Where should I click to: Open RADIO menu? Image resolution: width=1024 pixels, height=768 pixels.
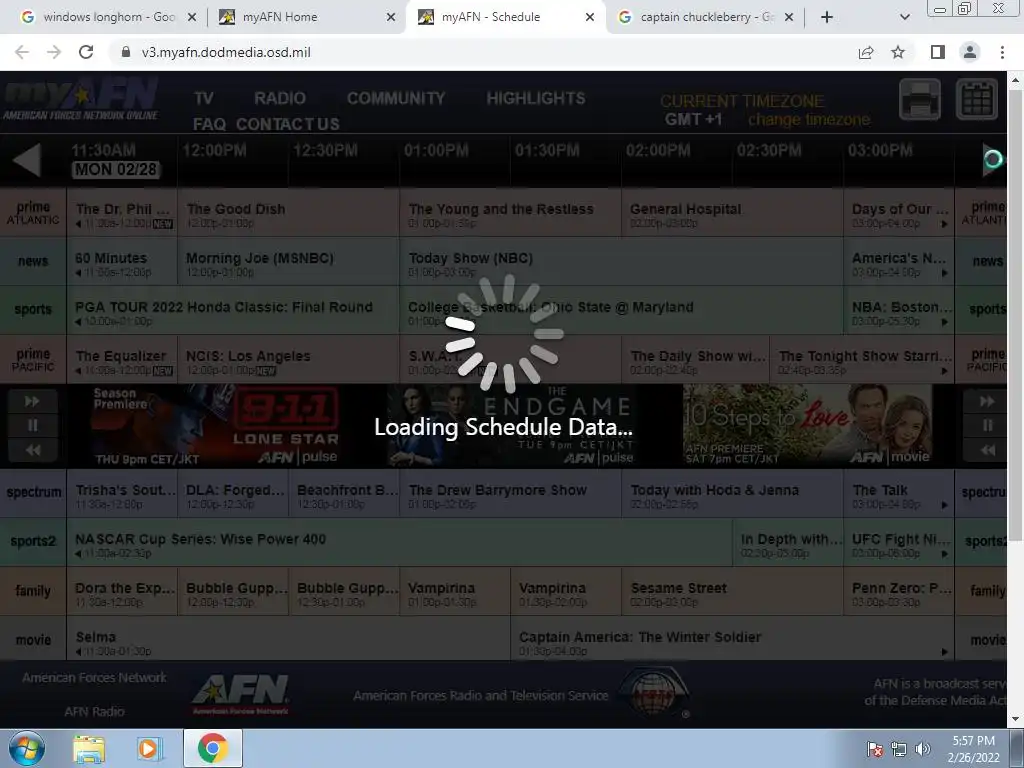pyautogui.click(x=280, y=98)
